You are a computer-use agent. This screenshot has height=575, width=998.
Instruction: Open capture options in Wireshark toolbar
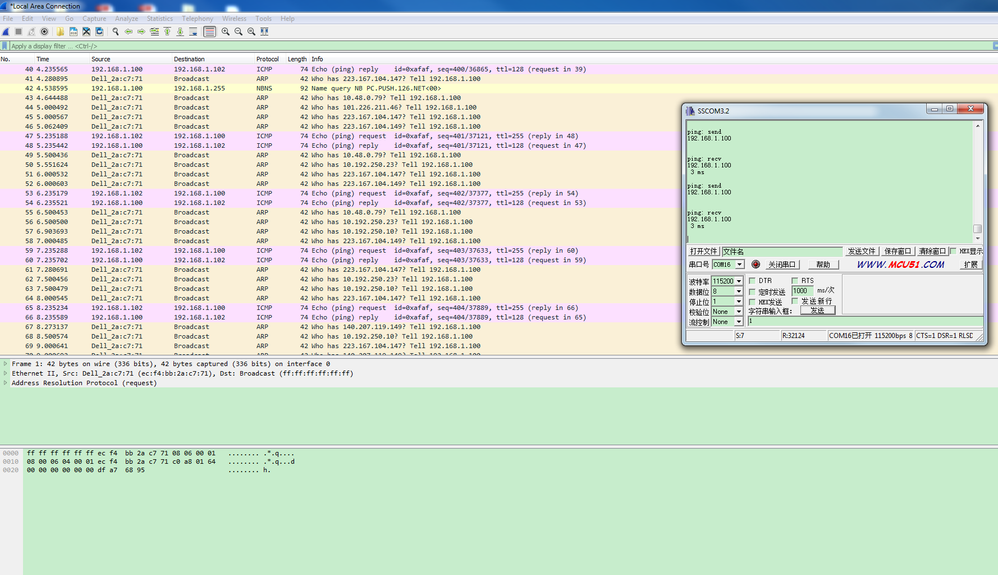pyautogui.click(x=44, y=32)
